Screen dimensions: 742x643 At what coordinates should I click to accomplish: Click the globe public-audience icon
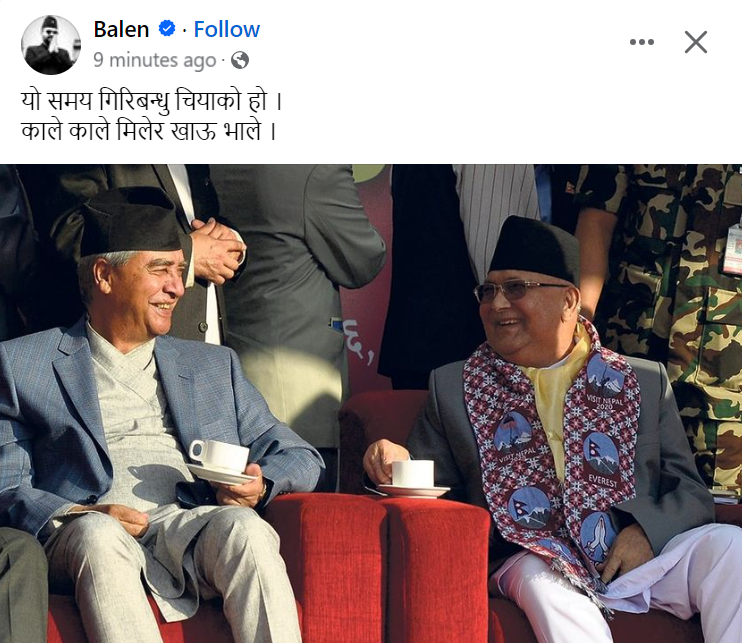[x=240, y=60]
